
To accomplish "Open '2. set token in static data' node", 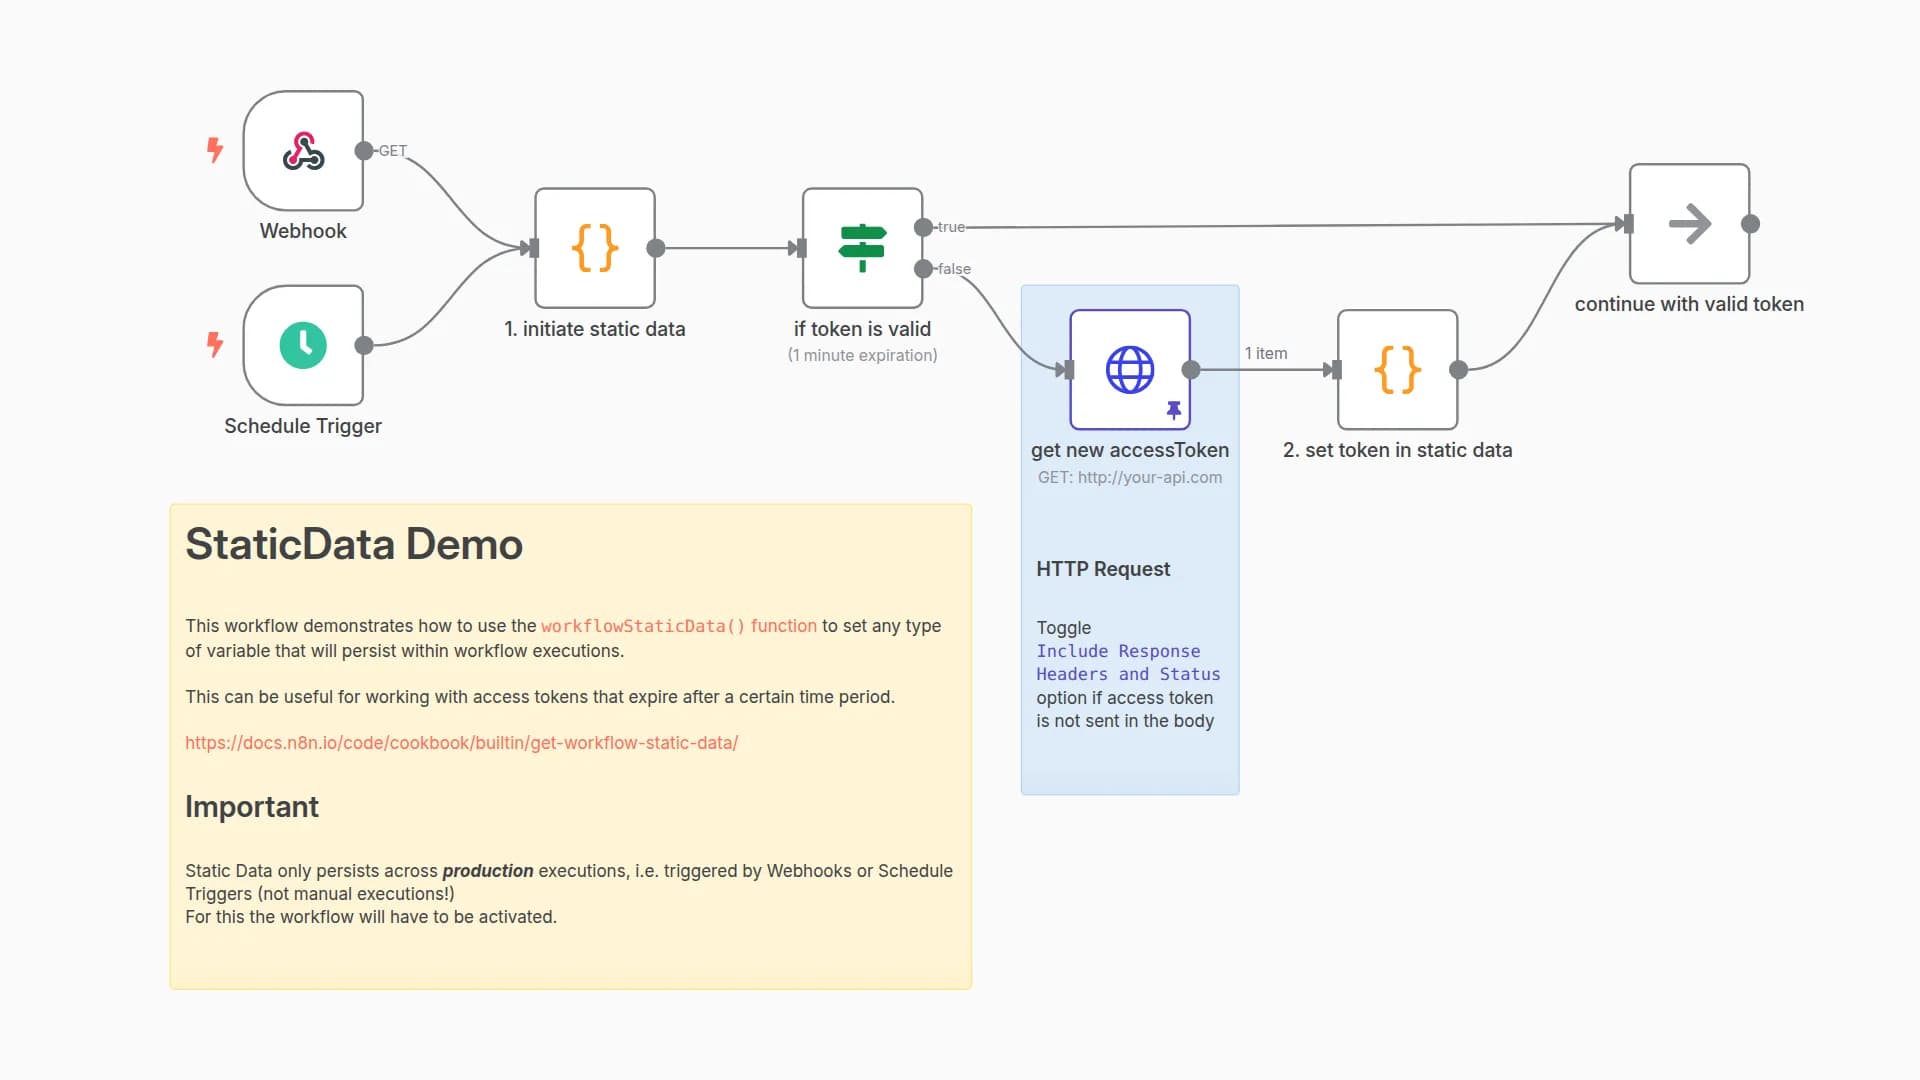I will click(1398, 370).
